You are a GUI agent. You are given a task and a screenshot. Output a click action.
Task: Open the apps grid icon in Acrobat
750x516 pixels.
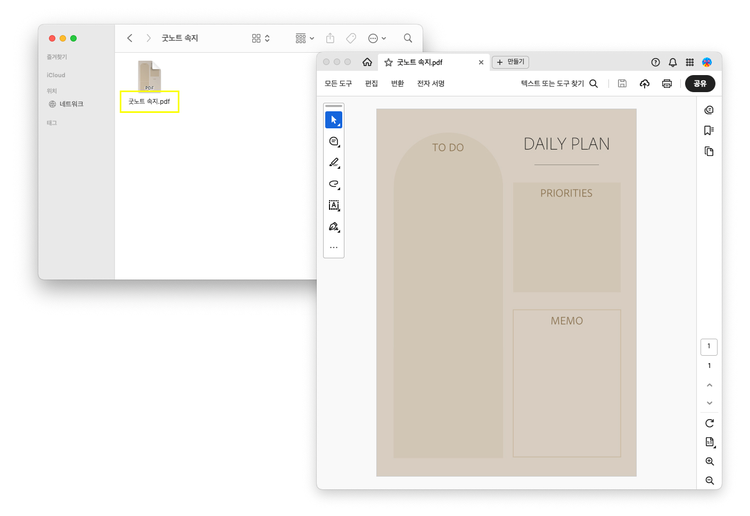click(690, 62)
